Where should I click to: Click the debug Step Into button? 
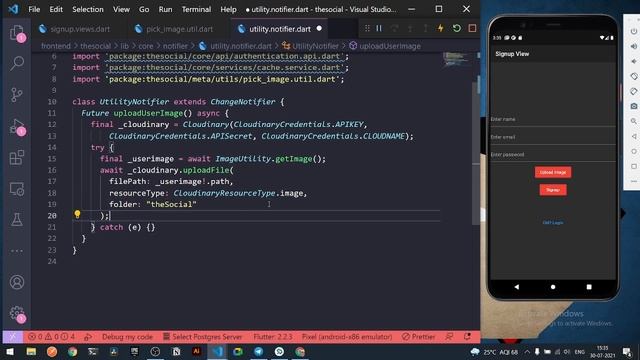(410, 28)
